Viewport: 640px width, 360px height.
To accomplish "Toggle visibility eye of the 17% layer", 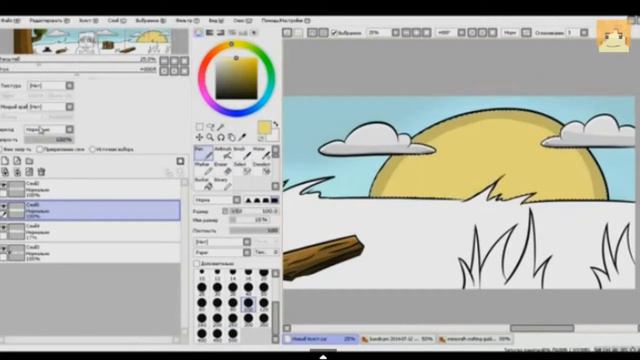I will [x=3, y=227].
